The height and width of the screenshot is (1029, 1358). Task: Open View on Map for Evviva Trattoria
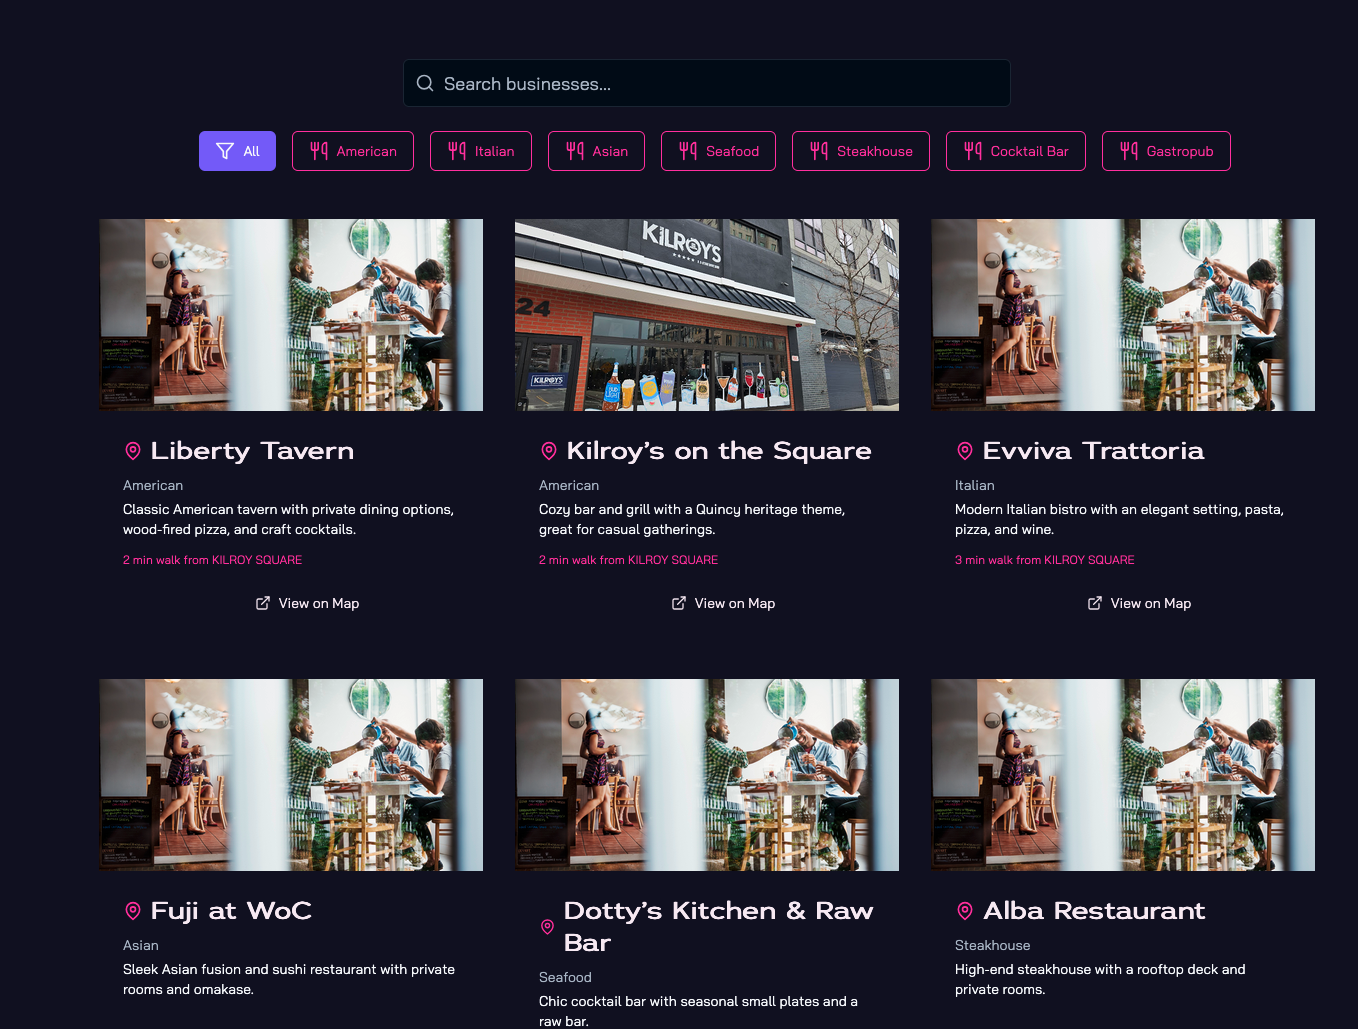1139,603
